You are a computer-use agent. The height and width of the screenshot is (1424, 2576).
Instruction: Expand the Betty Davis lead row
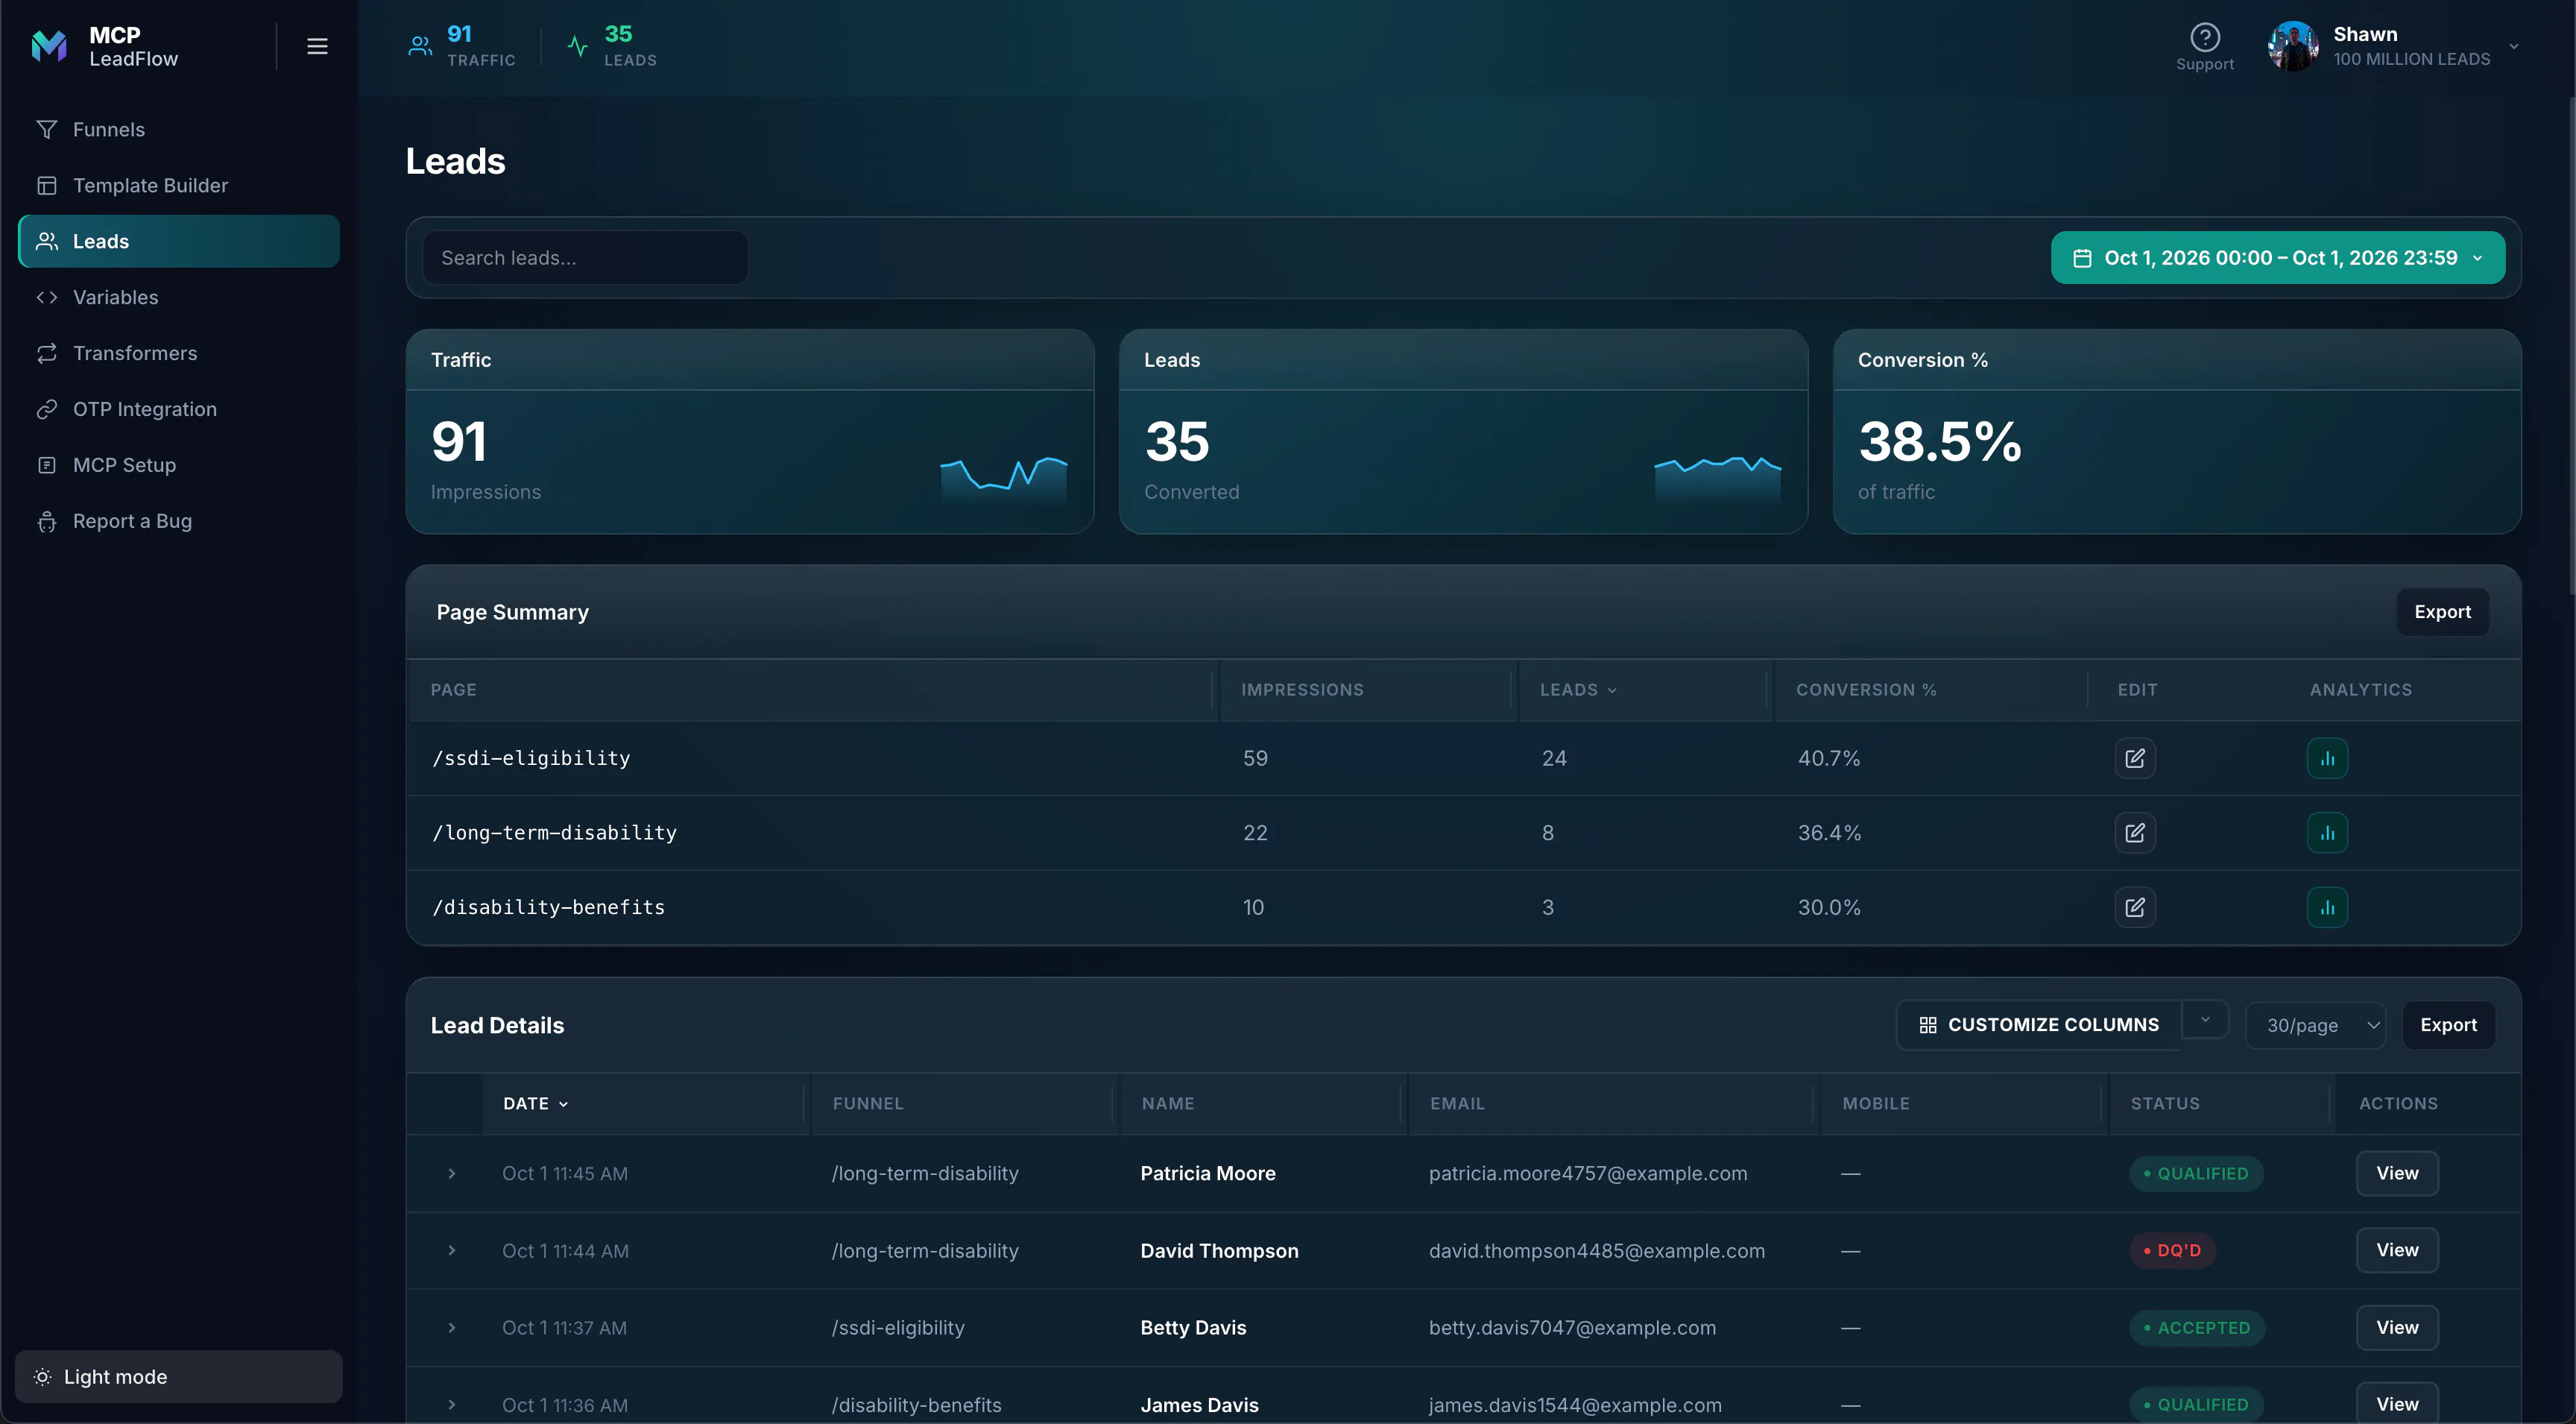[x=452, y=1328]
